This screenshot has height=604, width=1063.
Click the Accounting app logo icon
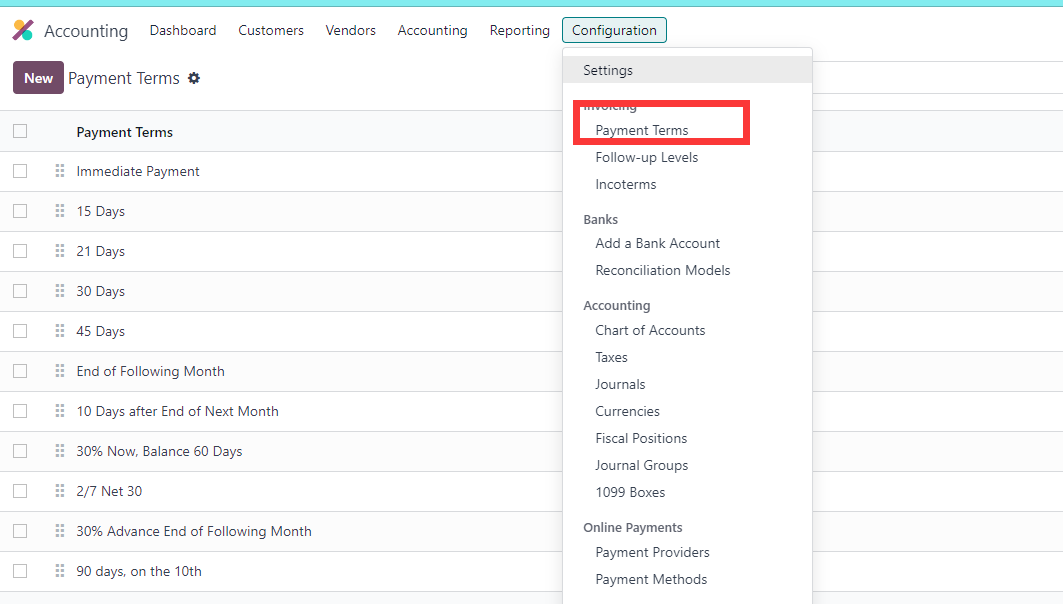point(23,30)
